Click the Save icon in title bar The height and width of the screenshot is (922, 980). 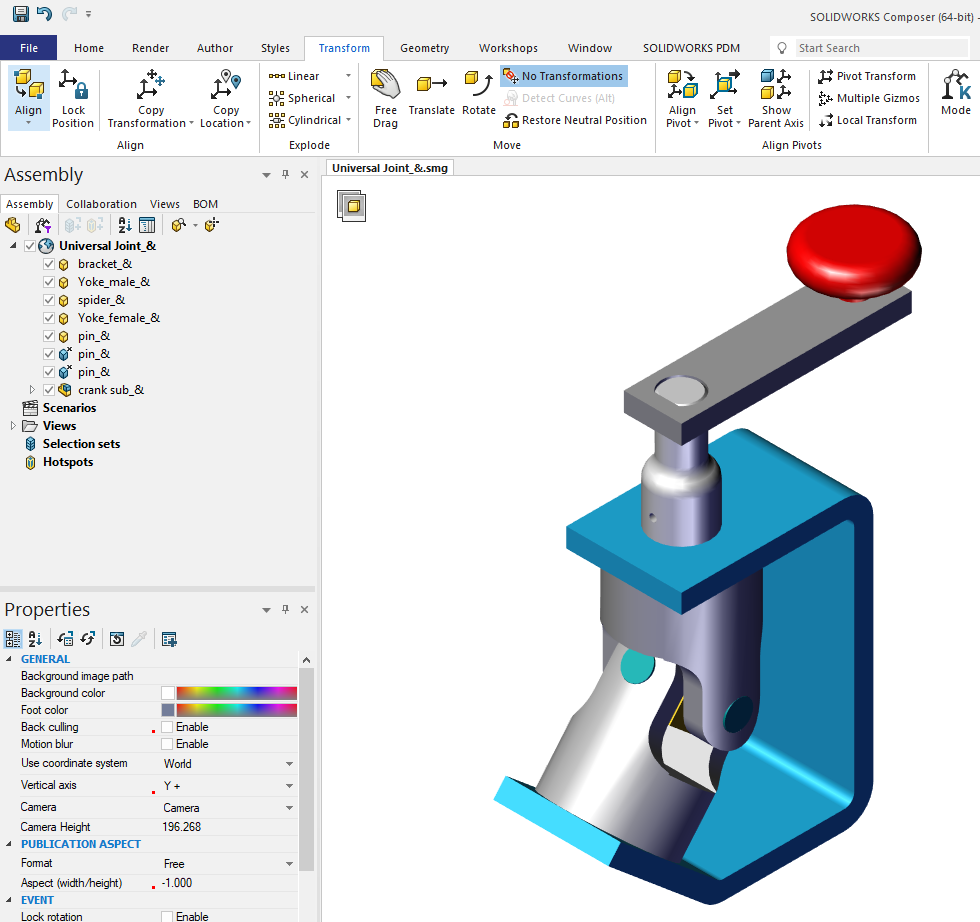20,14
